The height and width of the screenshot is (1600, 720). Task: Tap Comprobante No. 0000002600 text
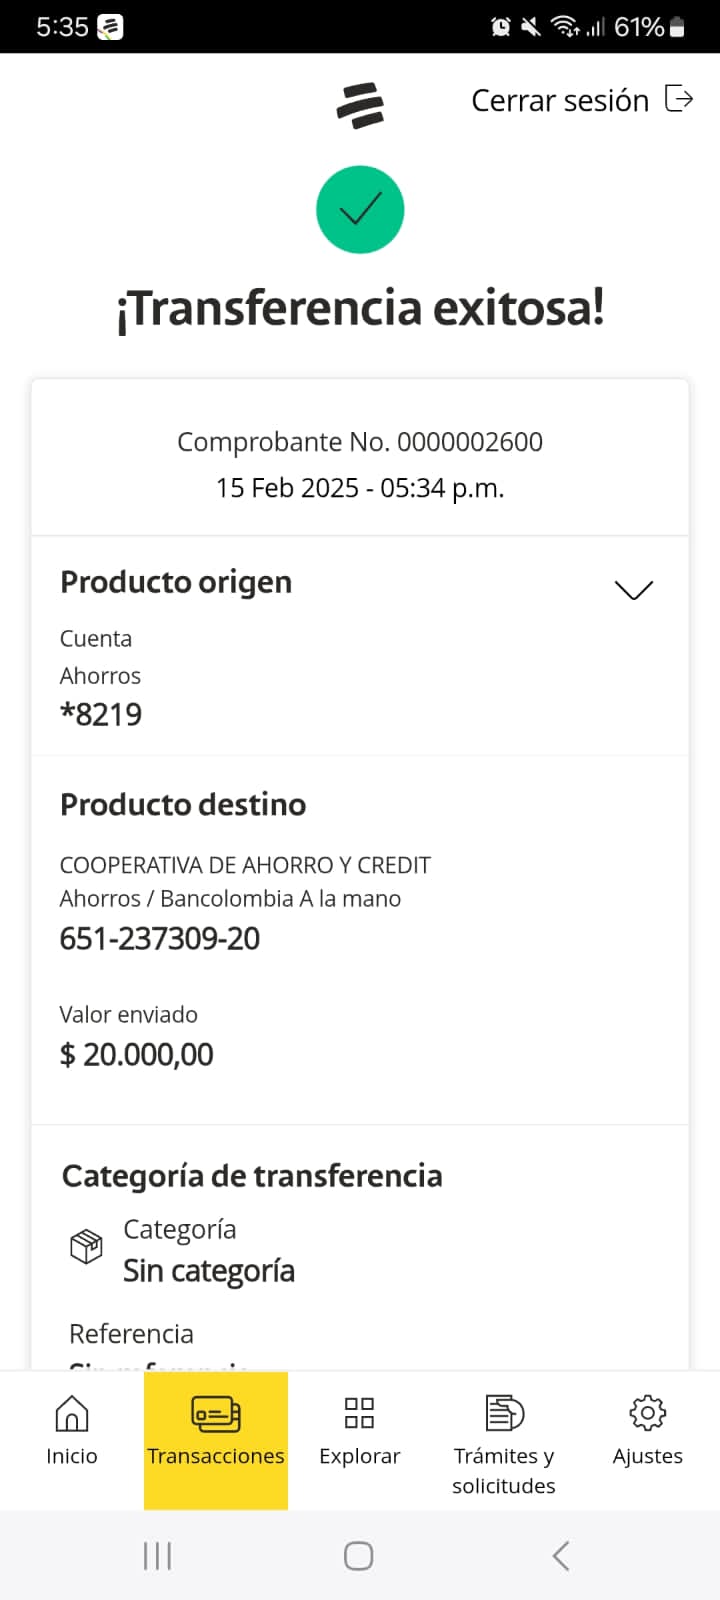(x=360, y=442)
